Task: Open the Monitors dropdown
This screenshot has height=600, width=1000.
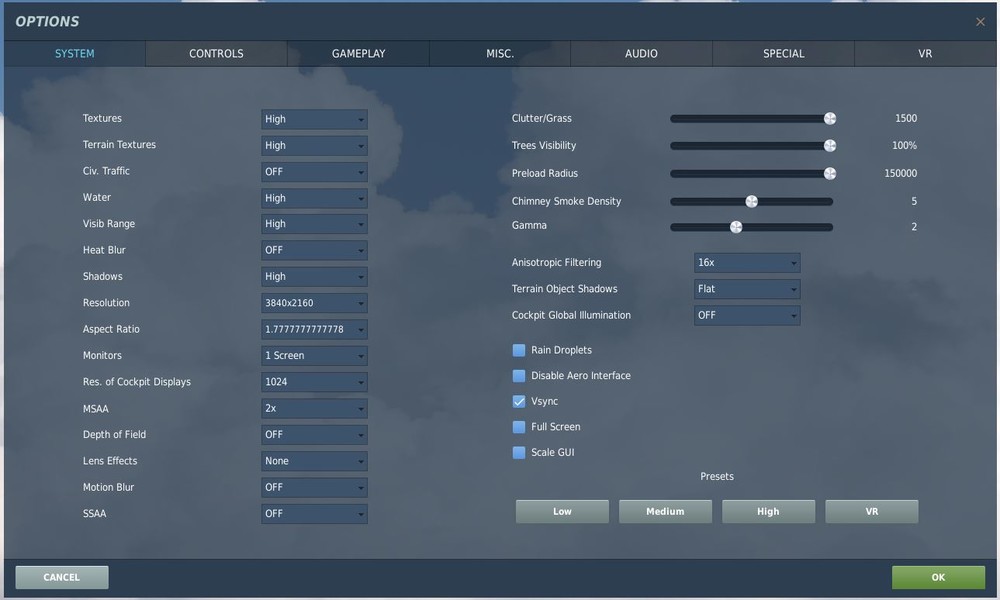Action: click(314, 355)
